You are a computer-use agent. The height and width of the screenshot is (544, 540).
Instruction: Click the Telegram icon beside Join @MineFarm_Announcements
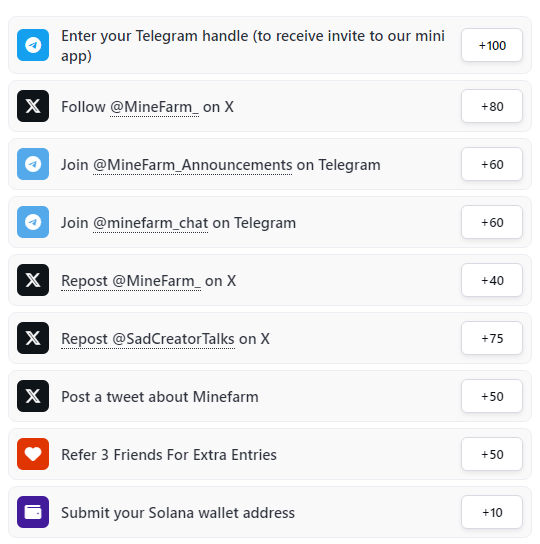click(x=33, y=164)
